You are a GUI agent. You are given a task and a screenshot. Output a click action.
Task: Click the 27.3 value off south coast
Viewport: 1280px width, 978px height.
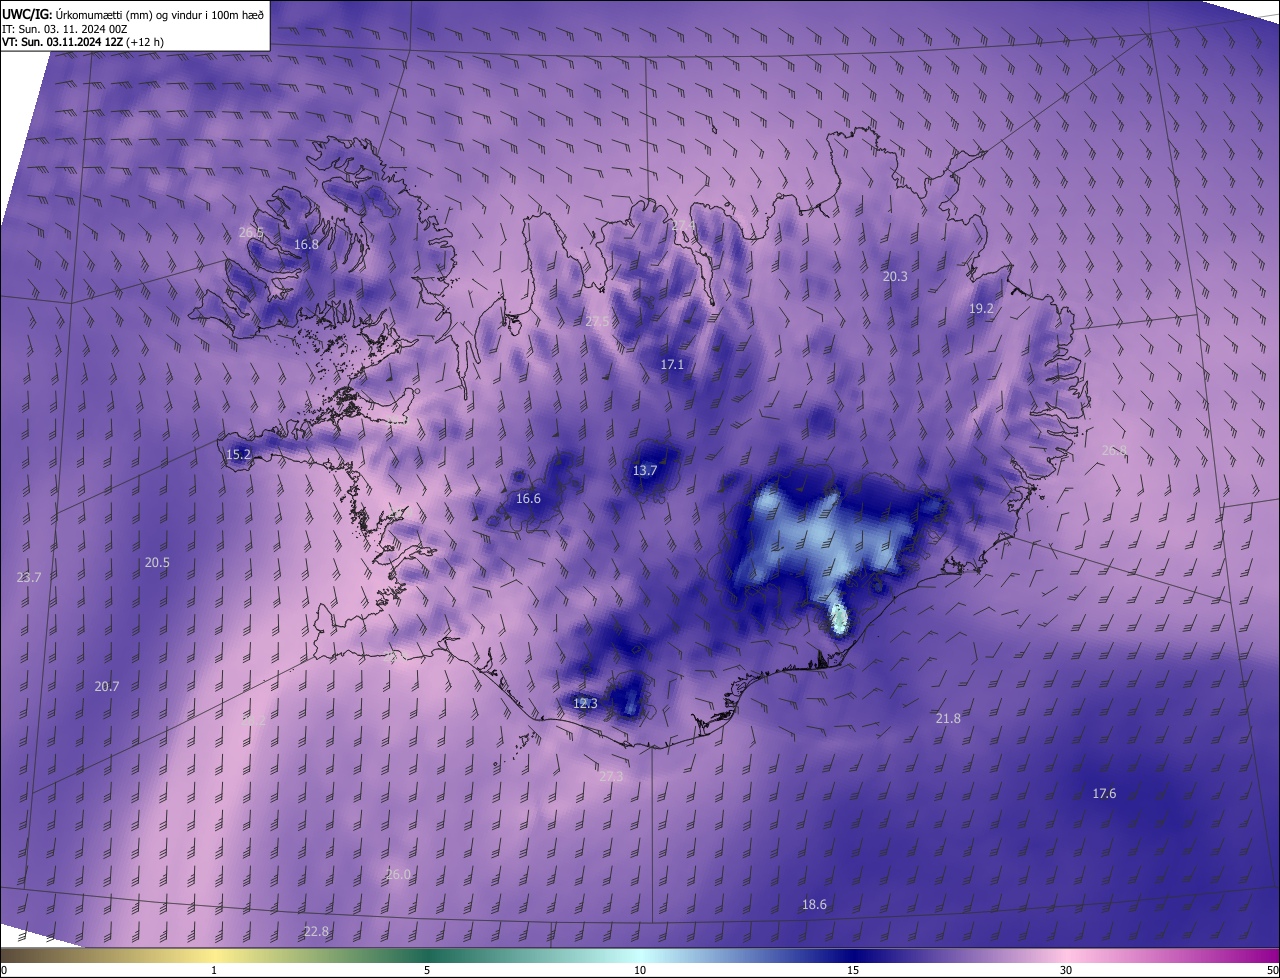pyautogui.click(x=611, y=777)
